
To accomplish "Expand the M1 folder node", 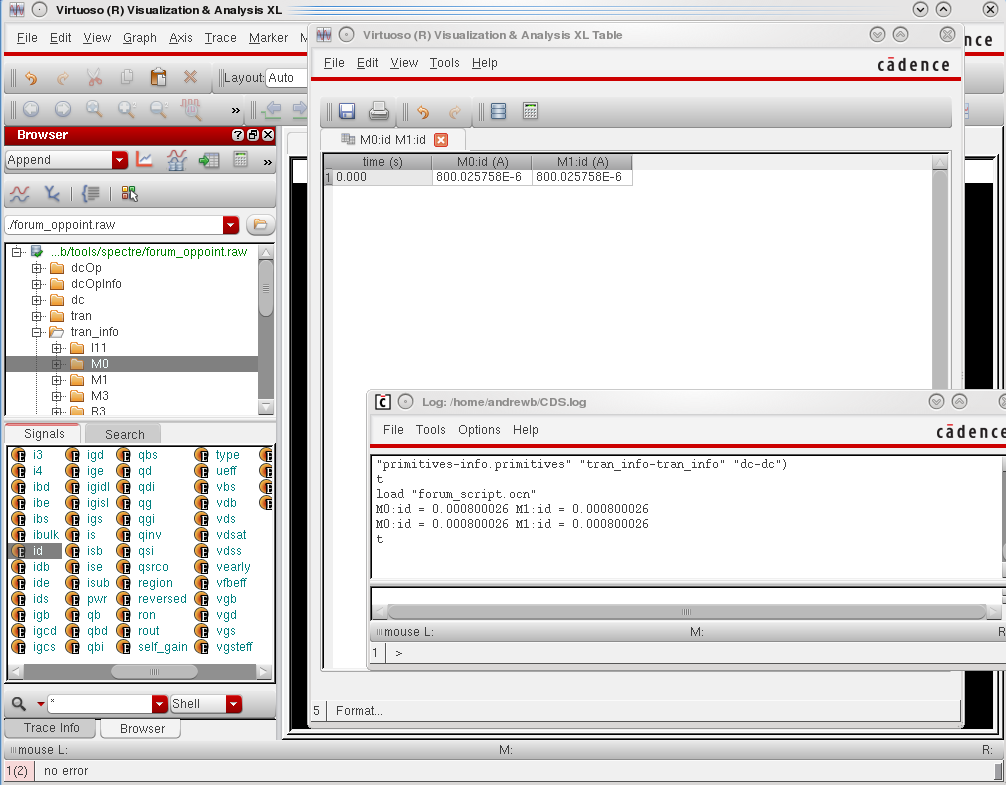I will pyautogui.click(x=57, y=380).
